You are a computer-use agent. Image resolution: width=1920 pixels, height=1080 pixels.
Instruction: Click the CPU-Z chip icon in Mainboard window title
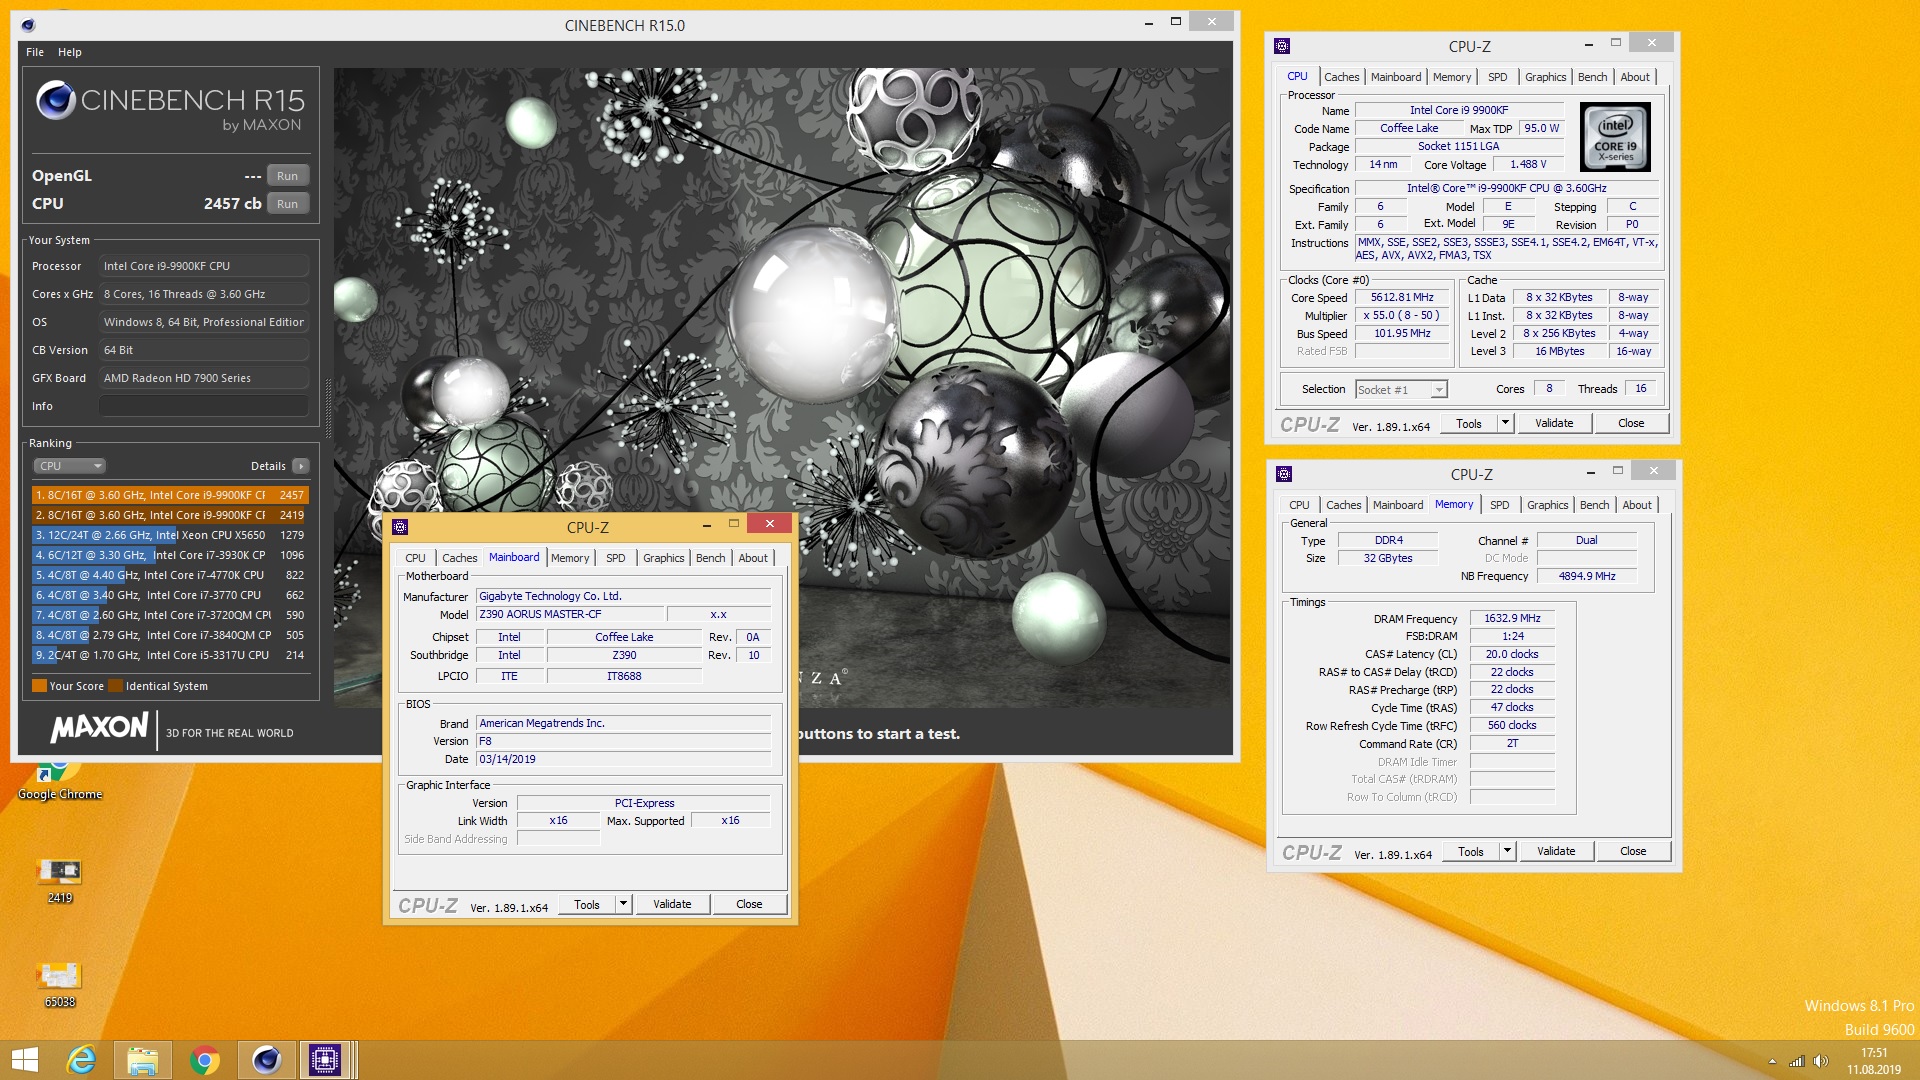click(x=400, y=527)
